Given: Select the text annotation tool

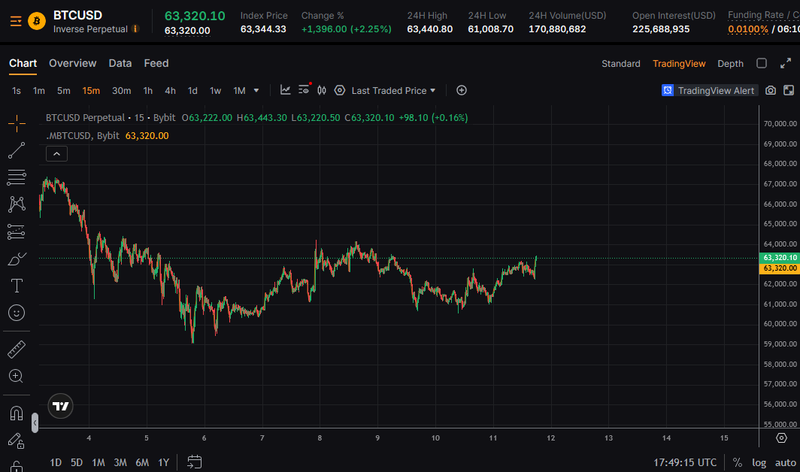Looking at the screenshot, I should (16, 286).
